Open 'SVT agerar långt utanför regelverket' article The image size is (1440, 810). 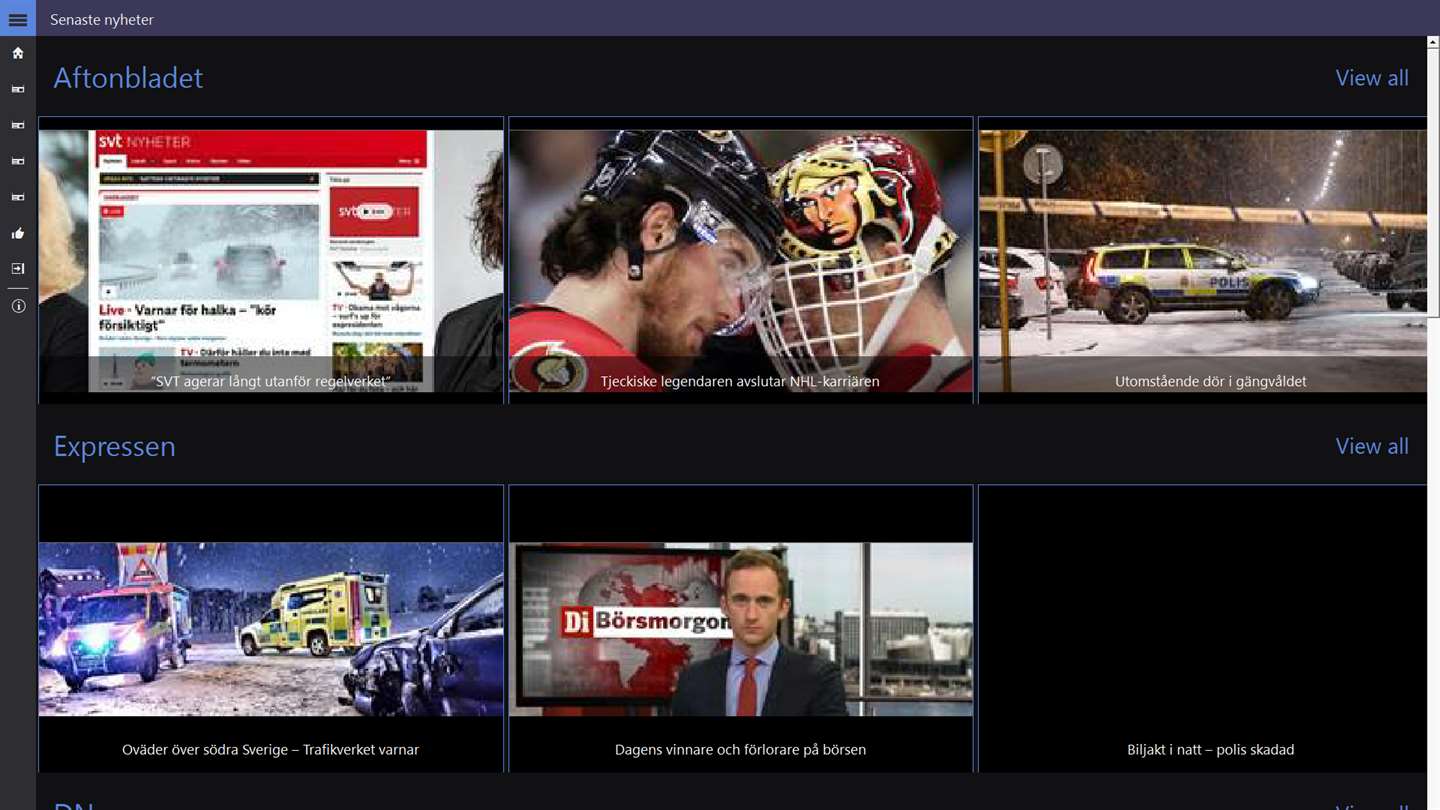(x=271, y=260)
